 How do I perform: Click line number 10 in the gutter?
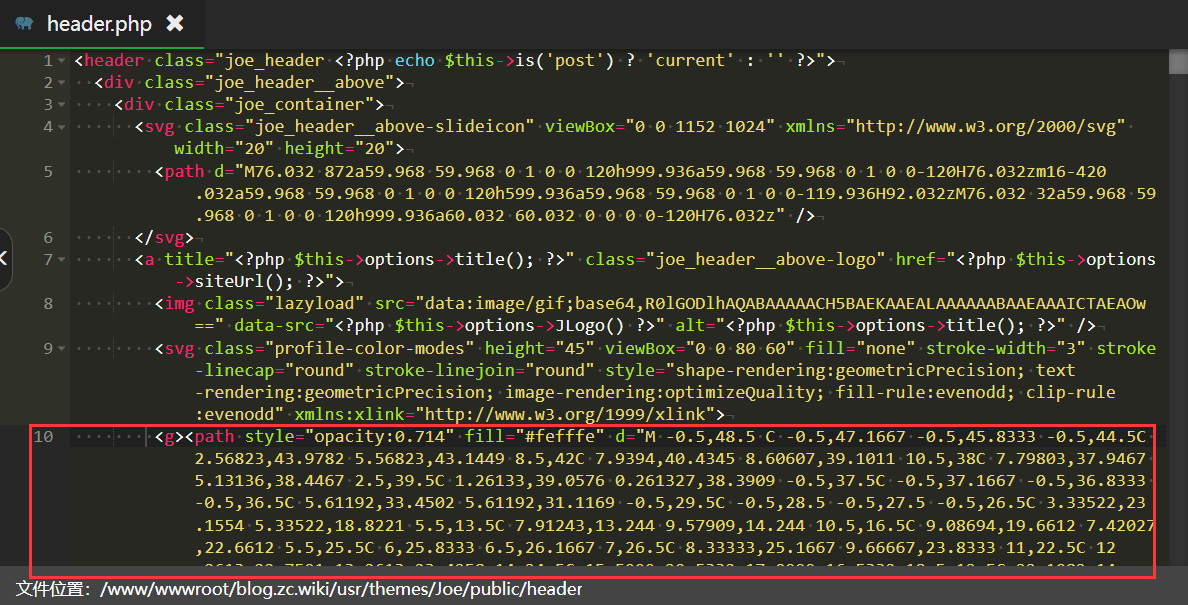pos(44,436)
